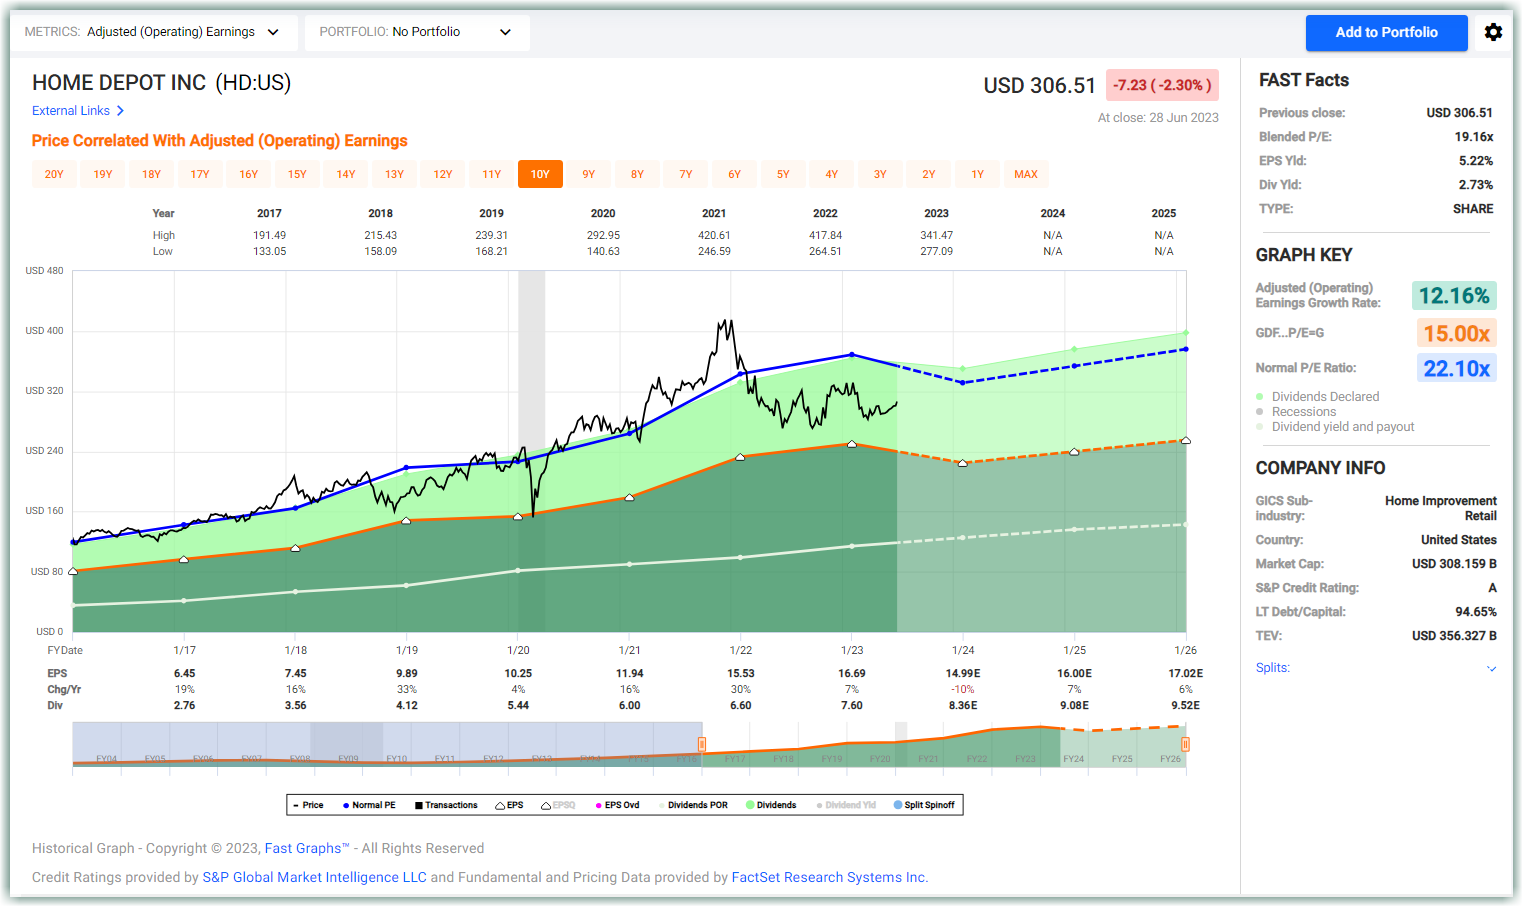The width and height of the screenshot is (1523, 907).
Task: Open the FactSet Research Systems Inc. link
Action: [829, 877]
